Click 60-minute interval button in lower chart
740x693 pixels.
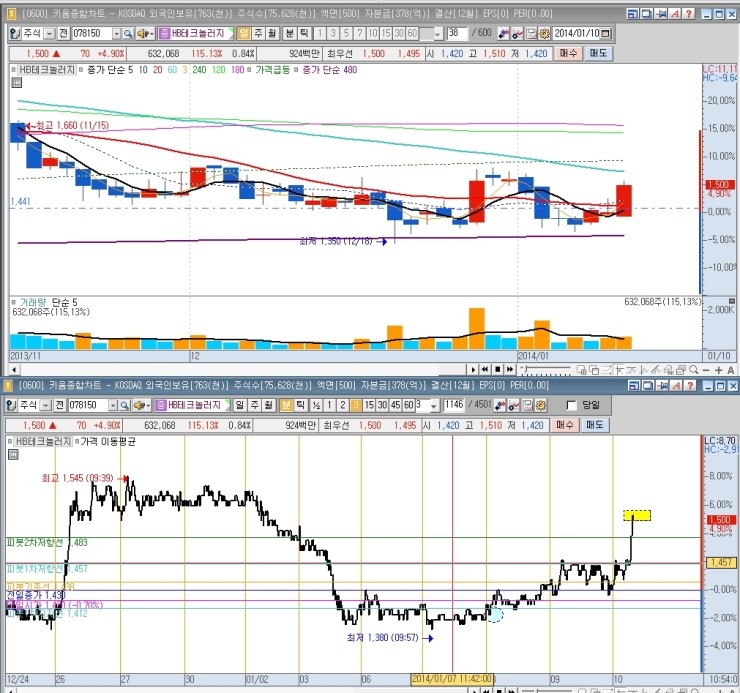(x=409, y=405)
